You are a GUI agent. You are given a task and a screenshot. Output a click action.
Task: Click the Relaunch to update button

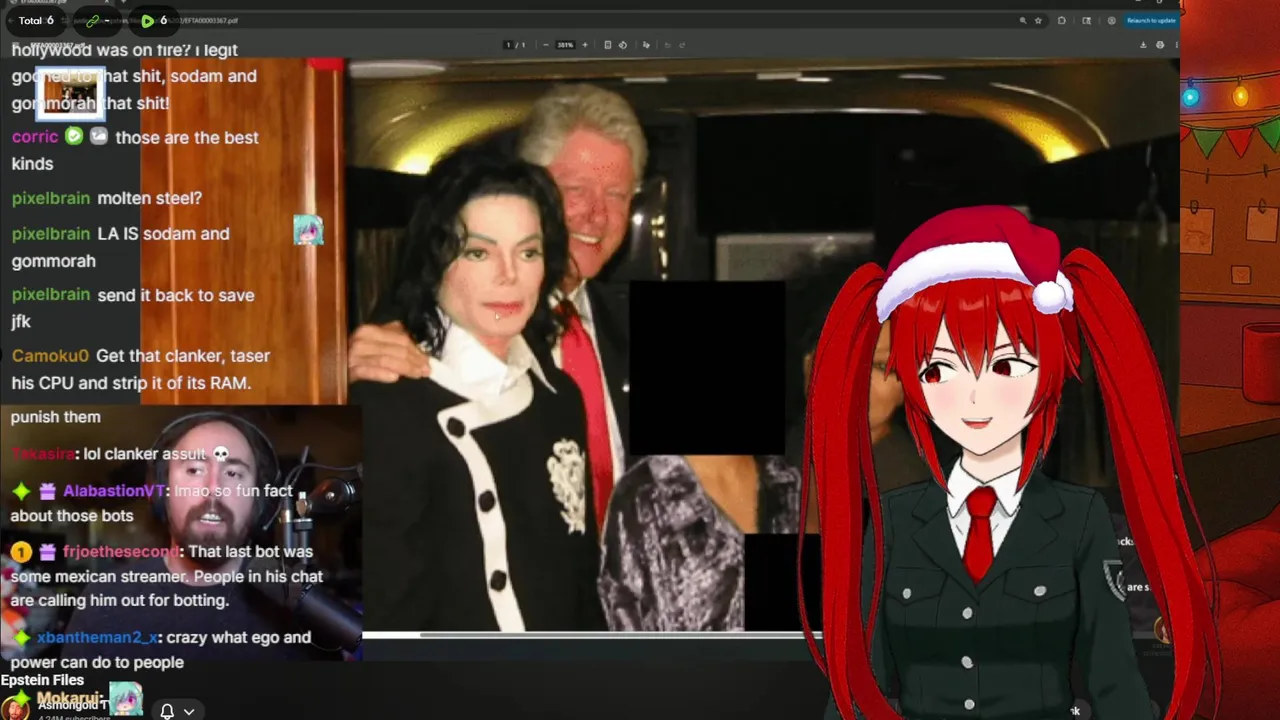[1151, 20]
